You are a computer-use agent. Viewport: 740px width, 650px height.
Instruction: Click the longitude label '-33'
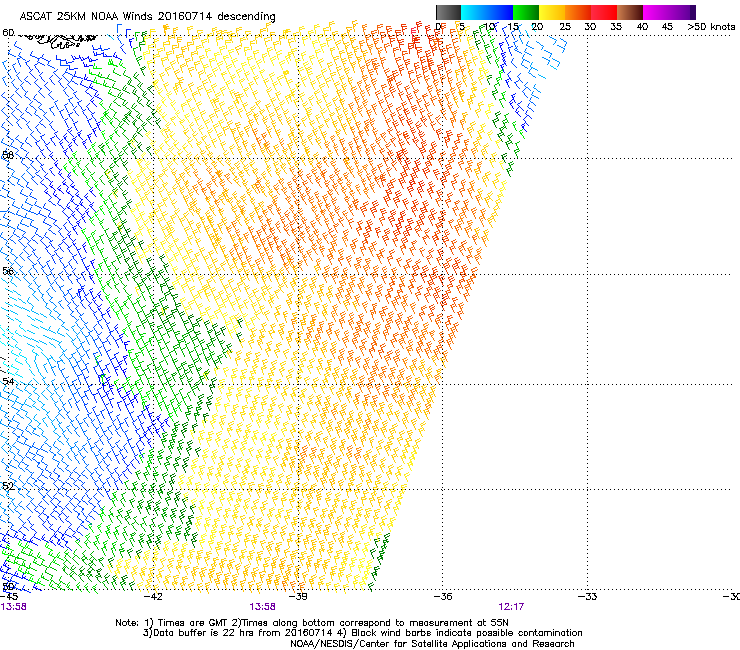(588, 596)
